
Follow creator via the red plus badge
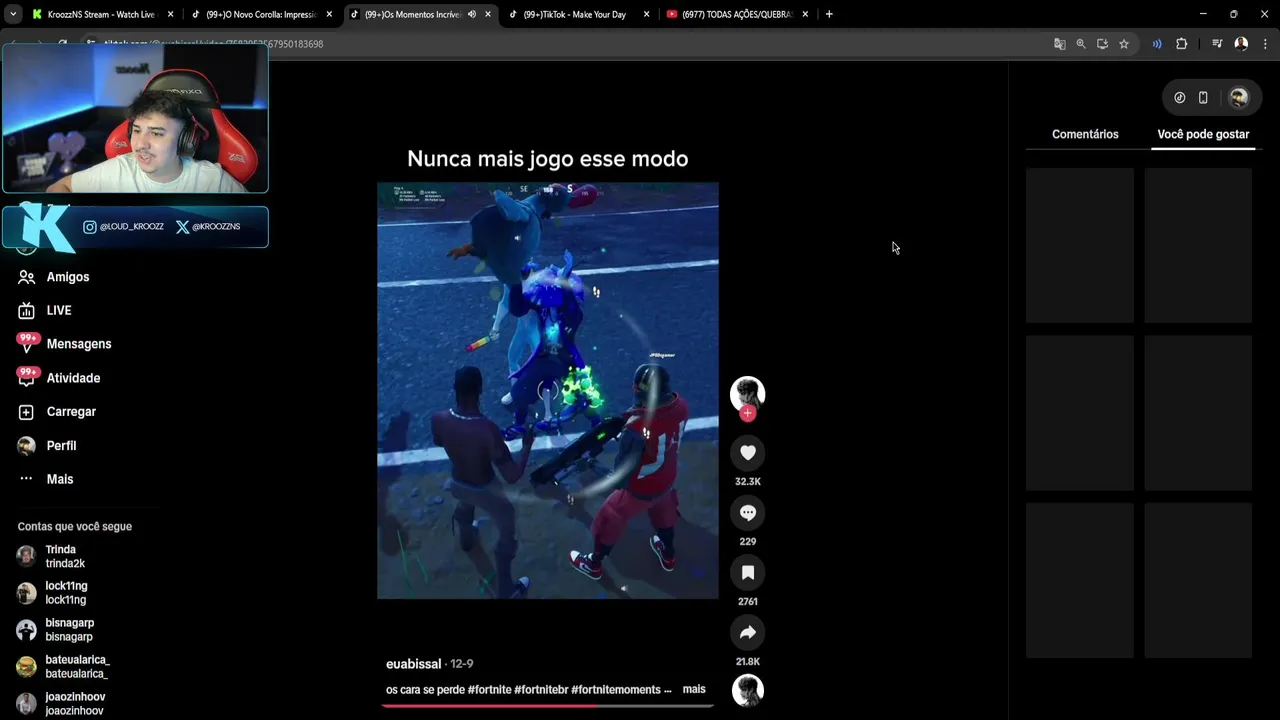tap(747, 413)
